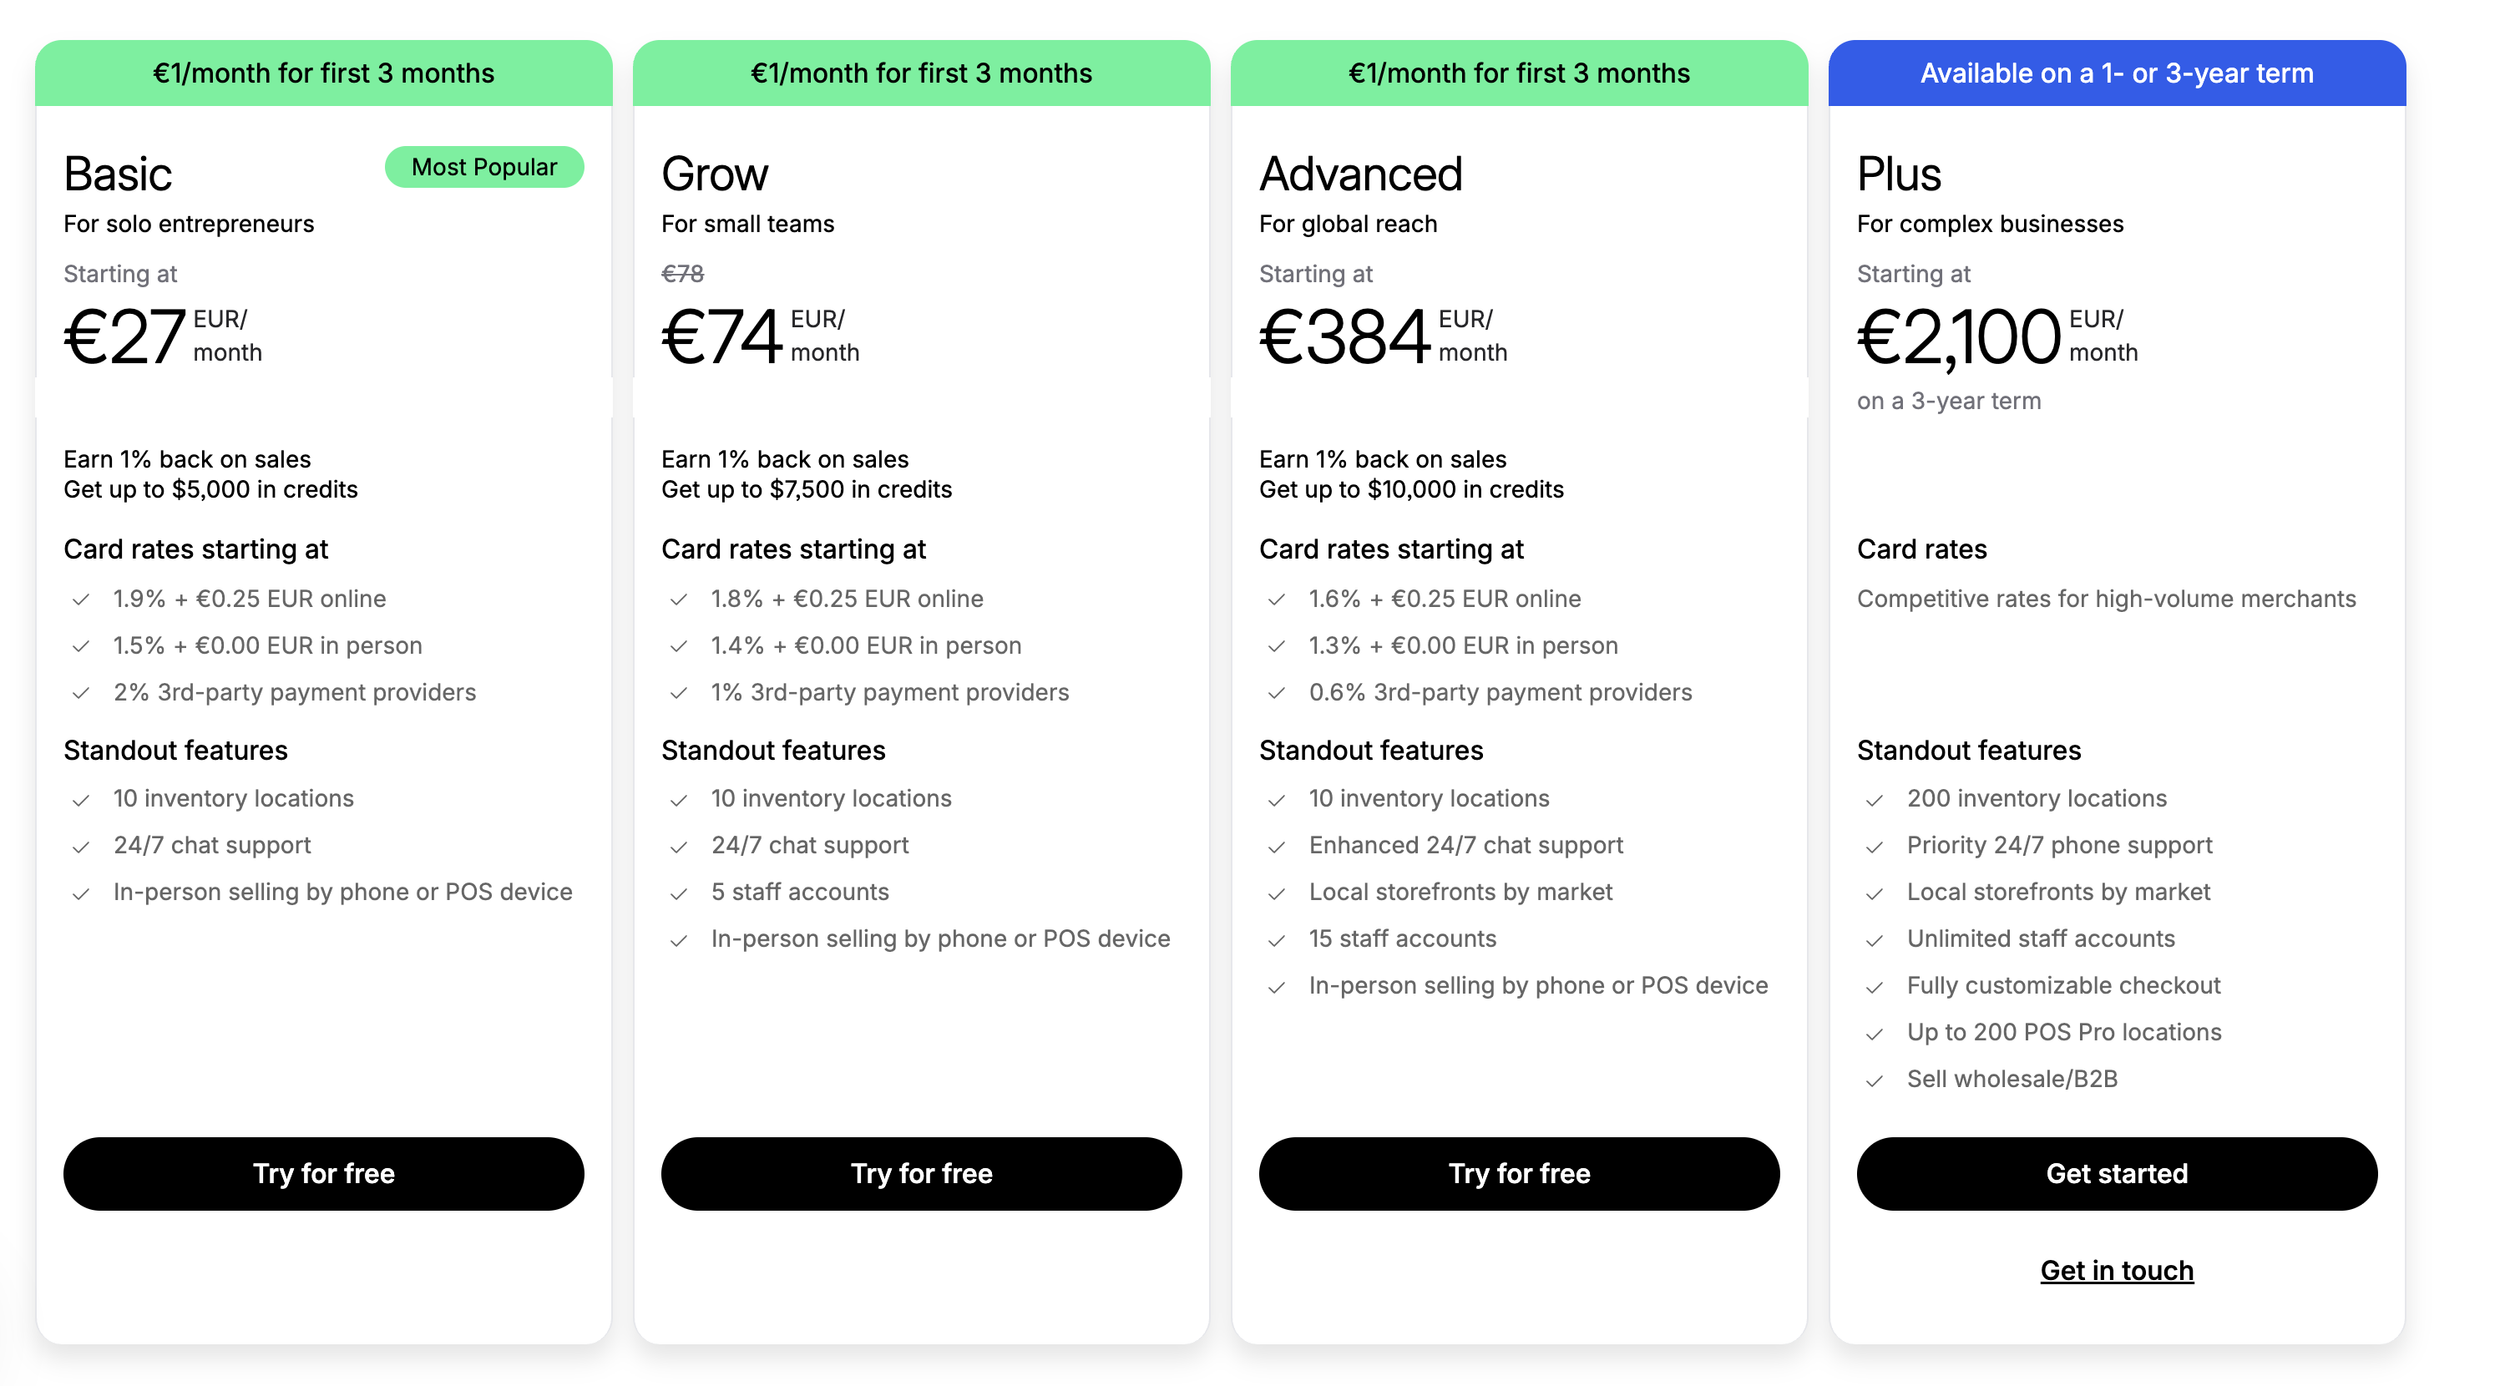
Task: Click checkmark next to Basic 24/7 chat support
Action: (x=81, y=847)
